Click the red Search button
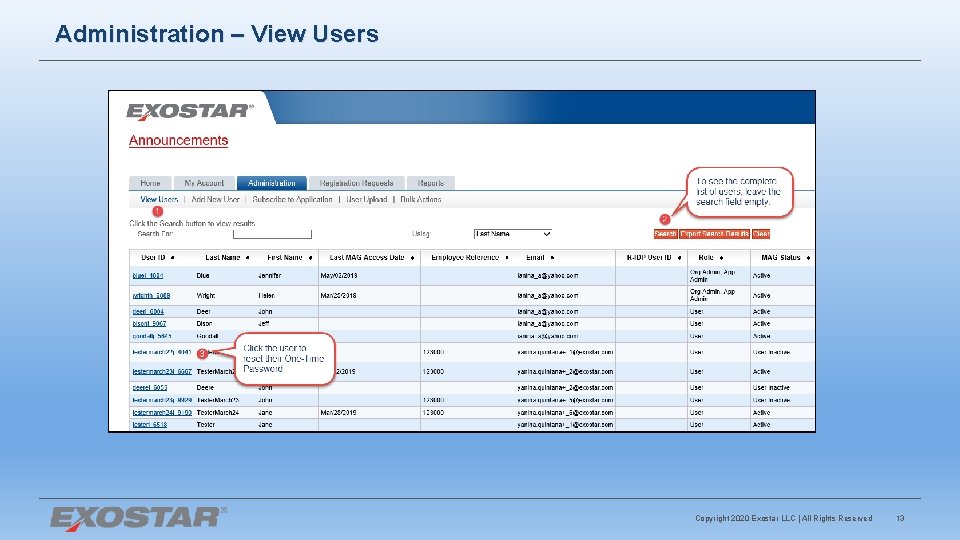 666,234
